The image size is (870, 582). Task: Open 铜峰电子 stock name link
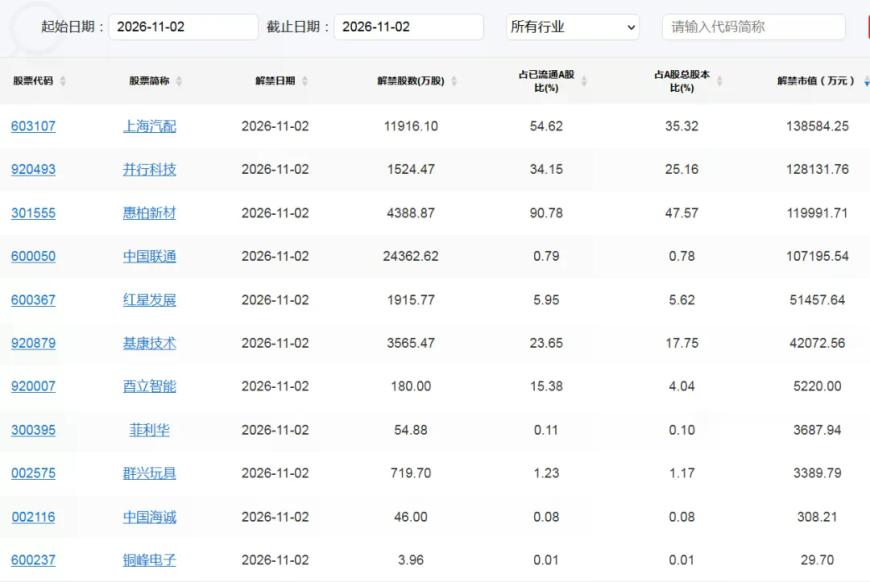point(149,560)
